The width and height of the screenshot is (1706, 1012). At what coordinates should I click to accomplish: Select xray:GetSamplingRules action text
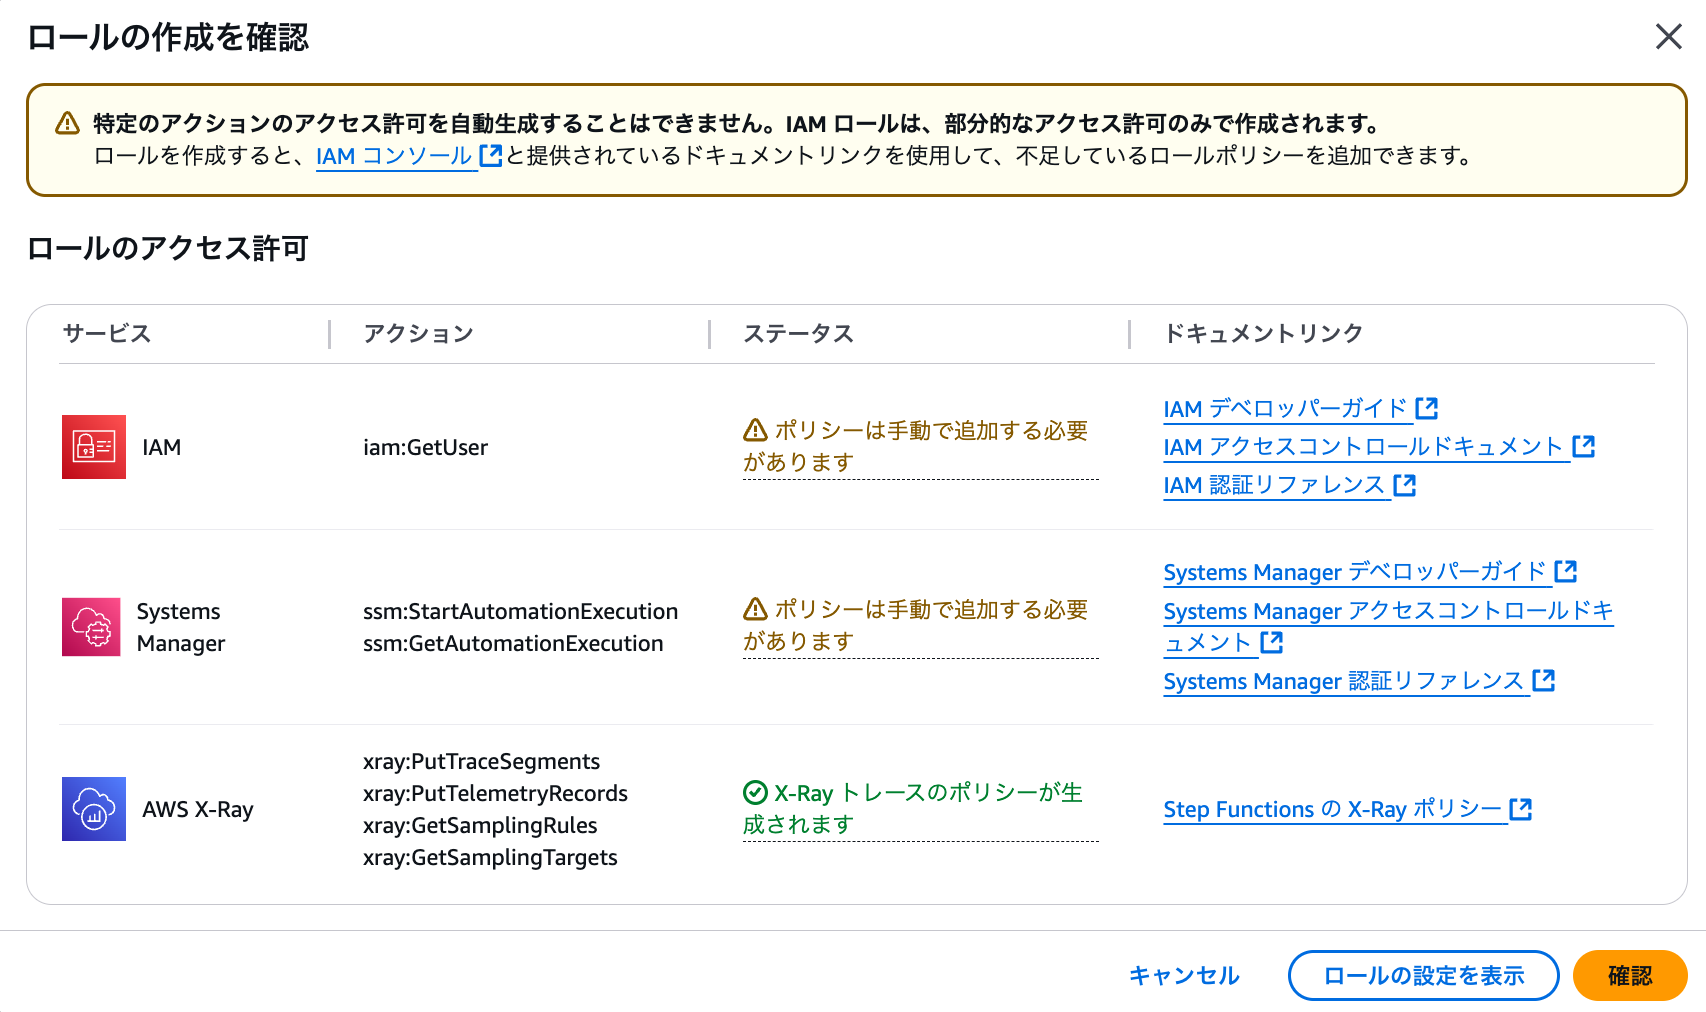[480, 825]
